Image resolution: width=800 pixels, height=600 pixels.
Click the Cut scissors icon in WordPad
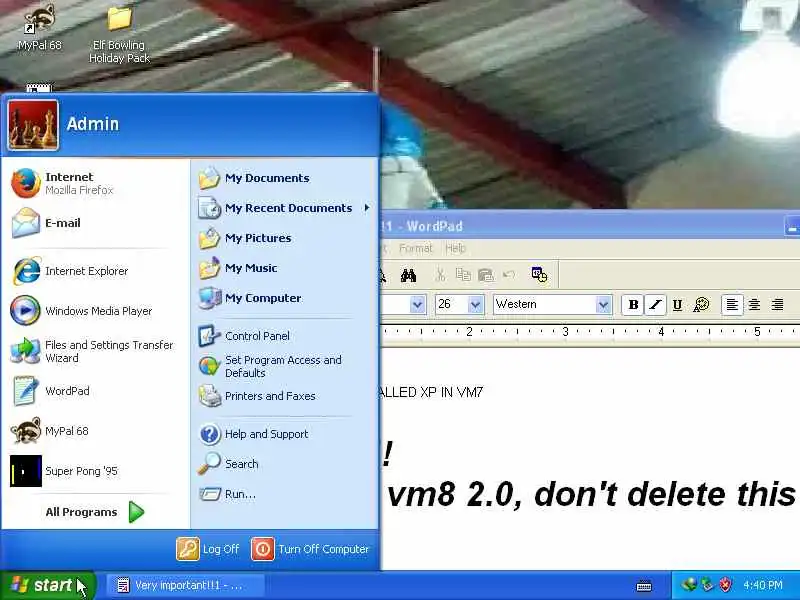pyautogui.click(x=440, y=276)
